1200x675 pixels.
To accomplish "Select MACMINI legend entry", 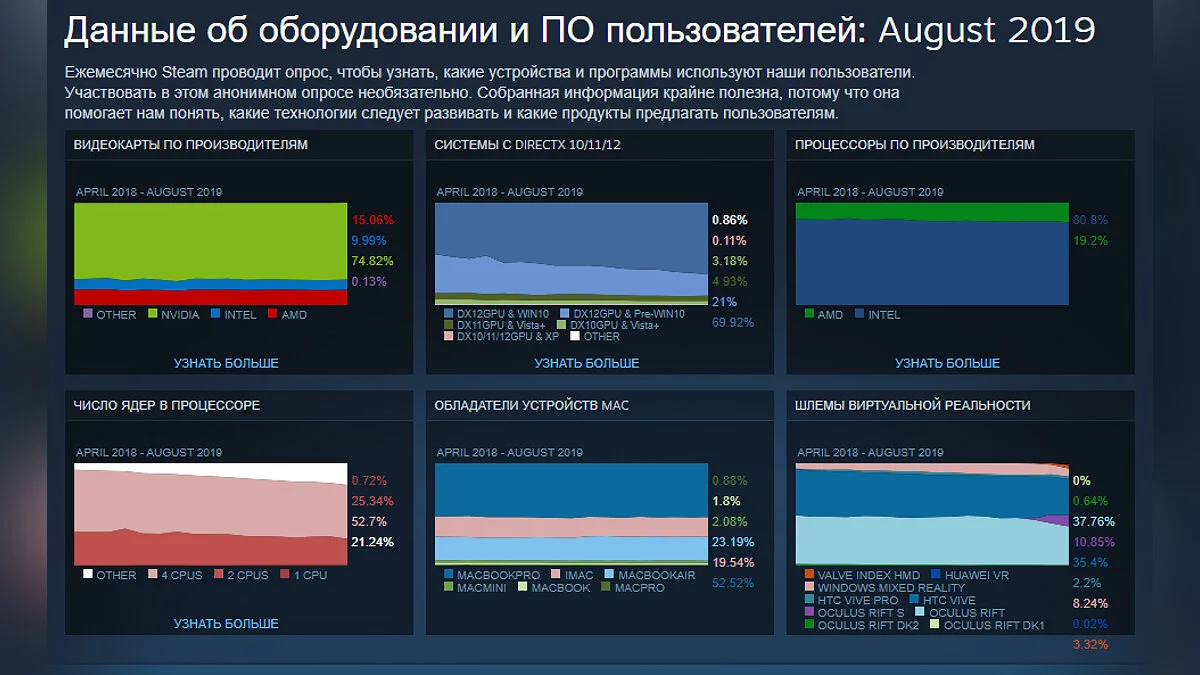I will (475, 587).
